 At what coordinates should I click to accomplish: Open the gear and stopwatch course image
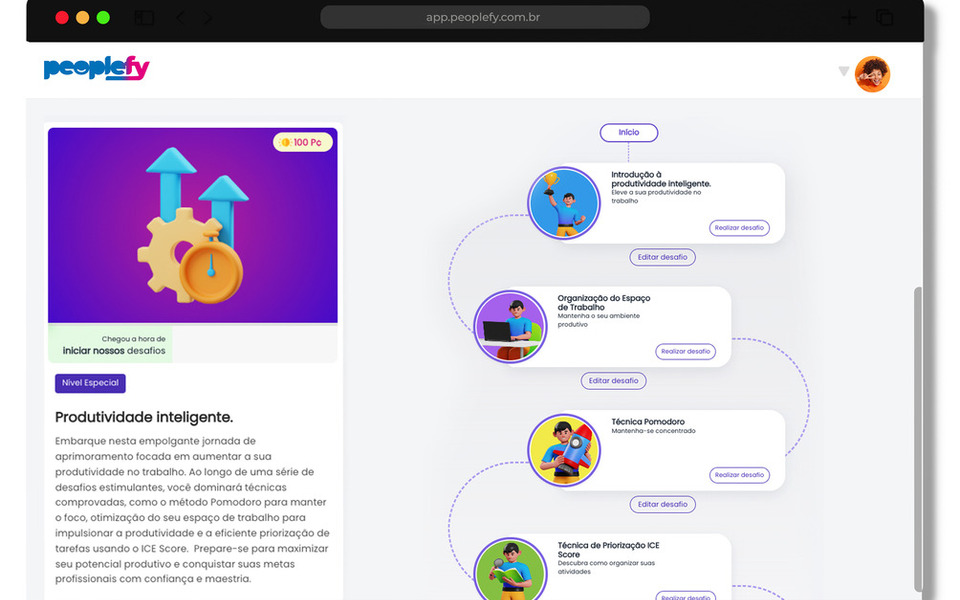[x=193, y=225]
